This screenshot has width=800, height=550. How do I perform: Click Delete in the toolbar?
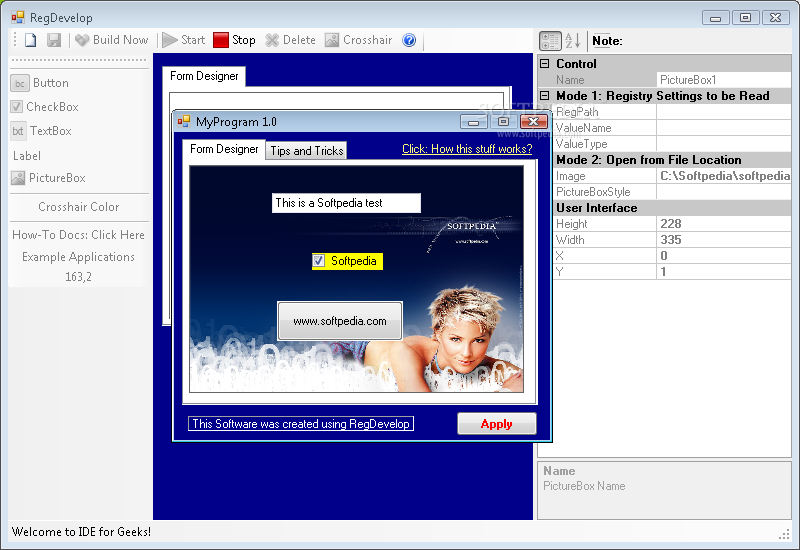(291, 40)
